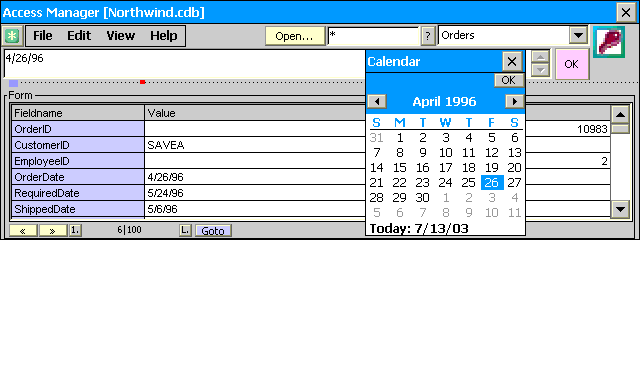Select the OrderDate fieldname cell
The image size is (640, 365).
coord(78,177)
